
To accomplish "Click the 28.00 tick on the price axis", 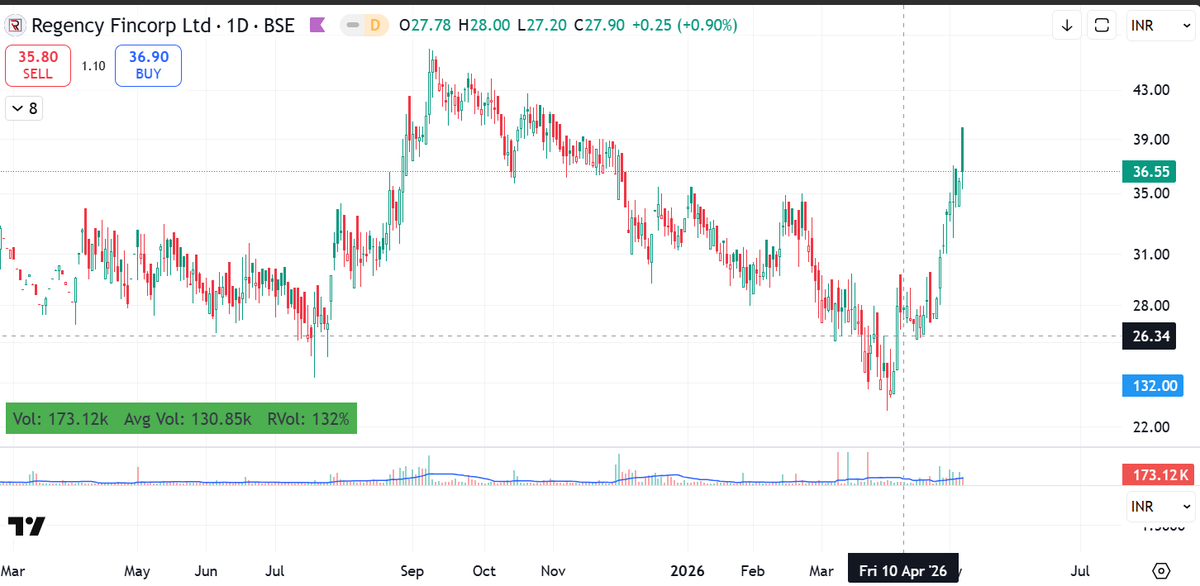I will pos(1149,305).
